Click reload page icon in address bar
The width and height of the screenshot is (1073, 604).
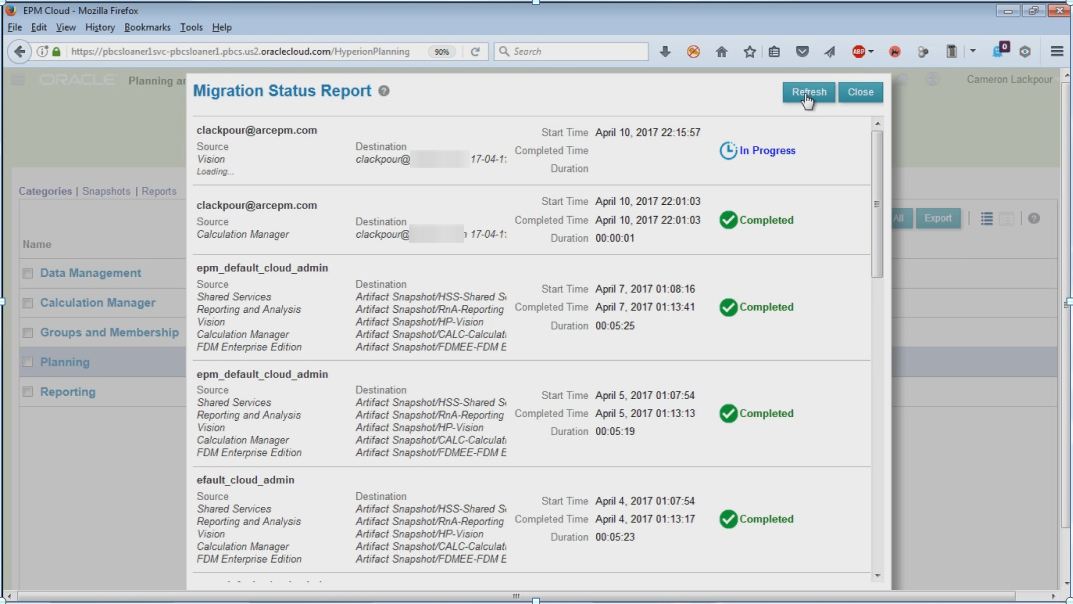[475, 52]
